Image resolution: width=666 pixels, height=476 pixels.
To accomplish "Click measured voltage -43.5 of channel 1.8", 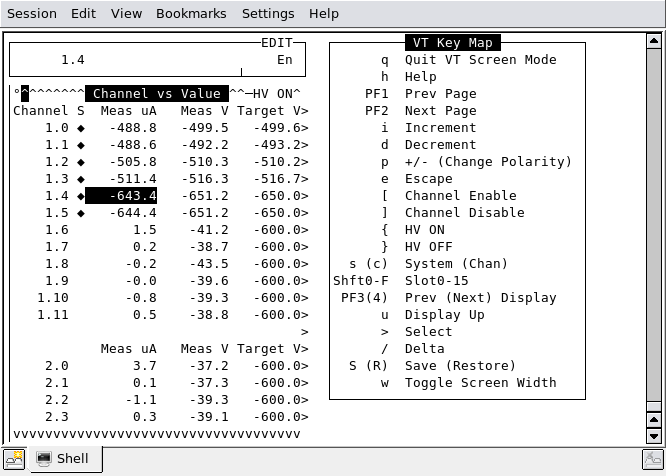I will [x=209, y=264].
